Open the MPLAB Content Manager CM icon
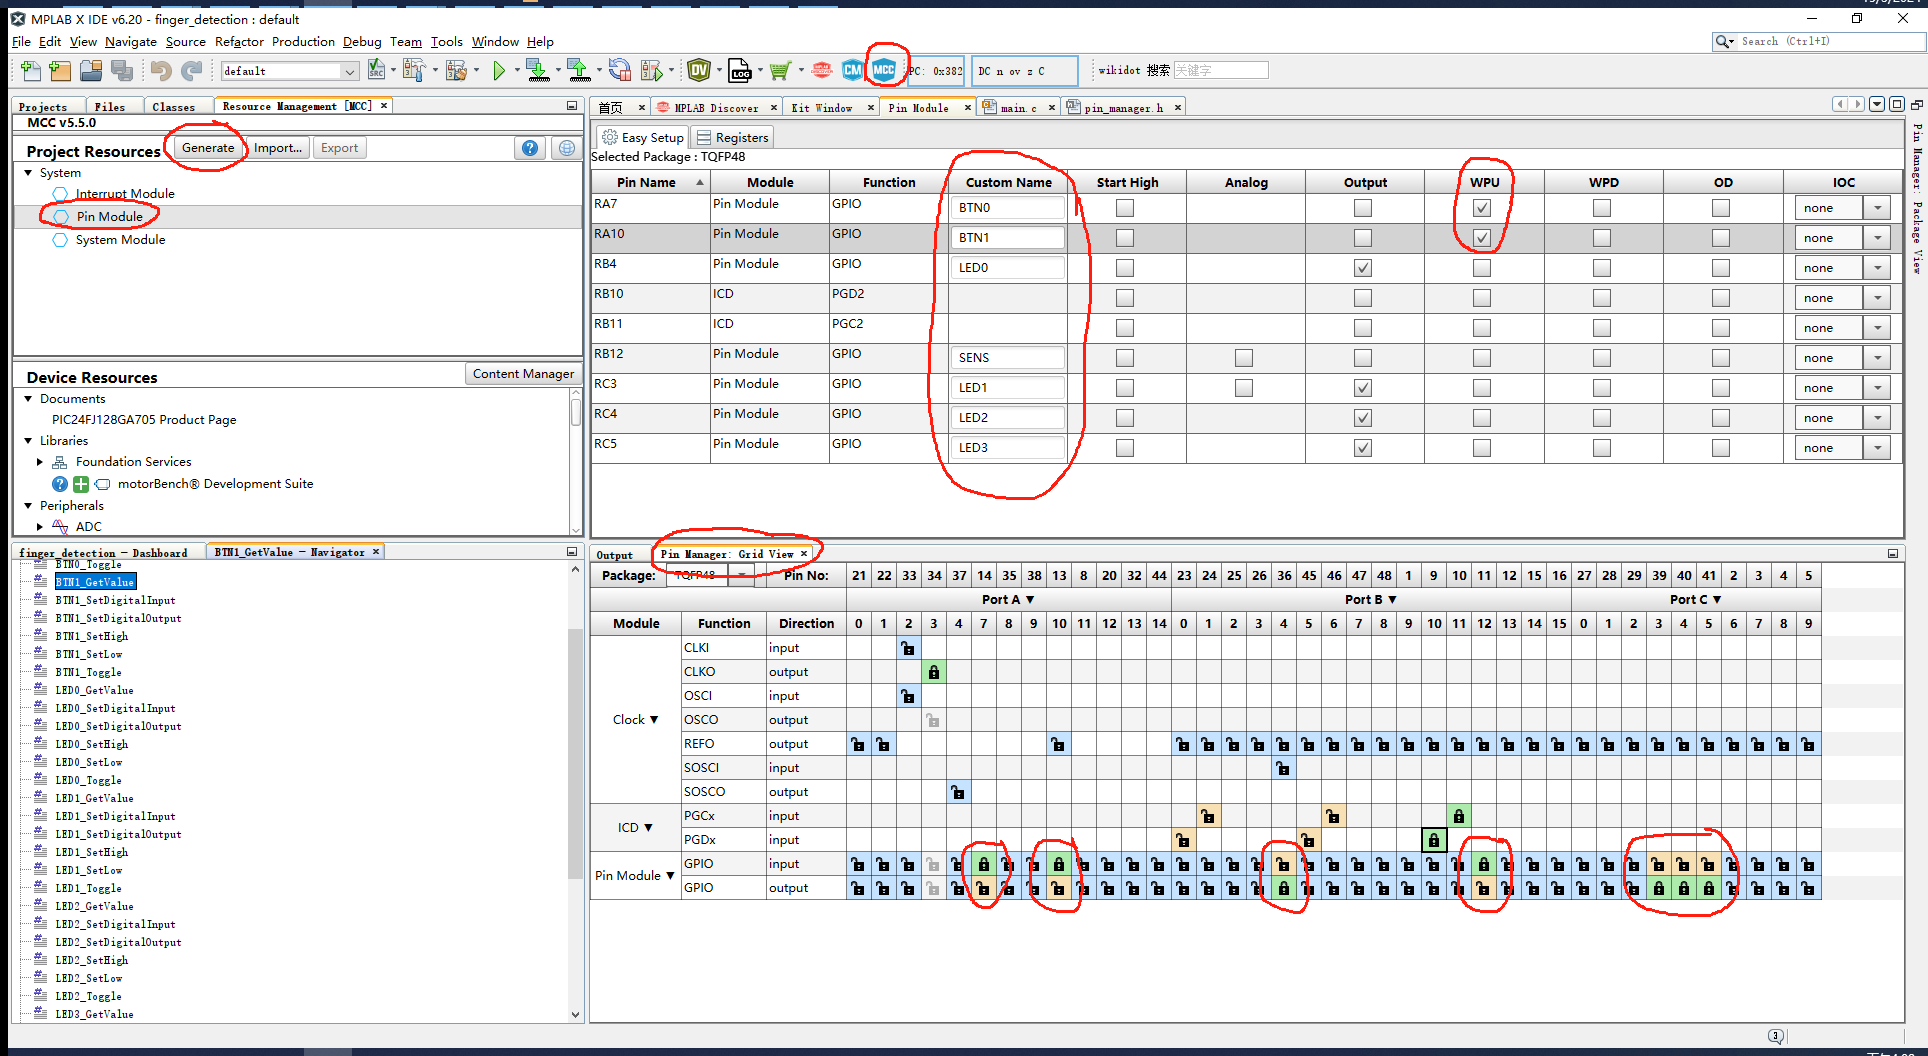The width and height of the screenshot is (1928, 1056). [x=853, y=70]
